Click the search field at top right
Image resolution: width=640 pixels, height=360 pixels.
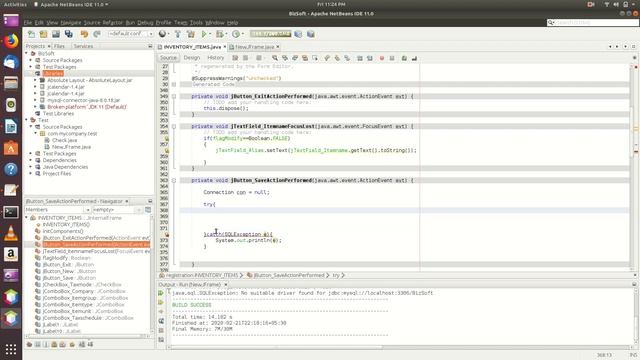point(593,22)
